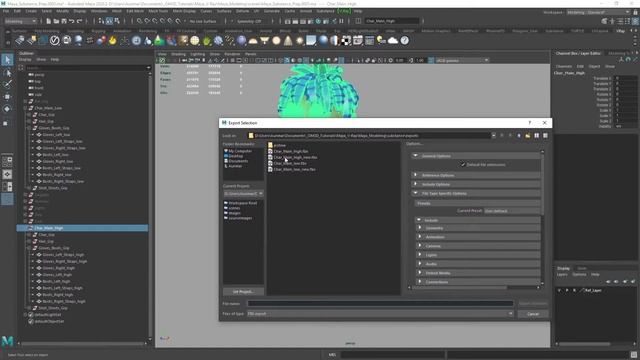The width and height of the screenshot is (640, 360).
Task: Click the Save Scene icon in status line
Action: click(64, 21)
